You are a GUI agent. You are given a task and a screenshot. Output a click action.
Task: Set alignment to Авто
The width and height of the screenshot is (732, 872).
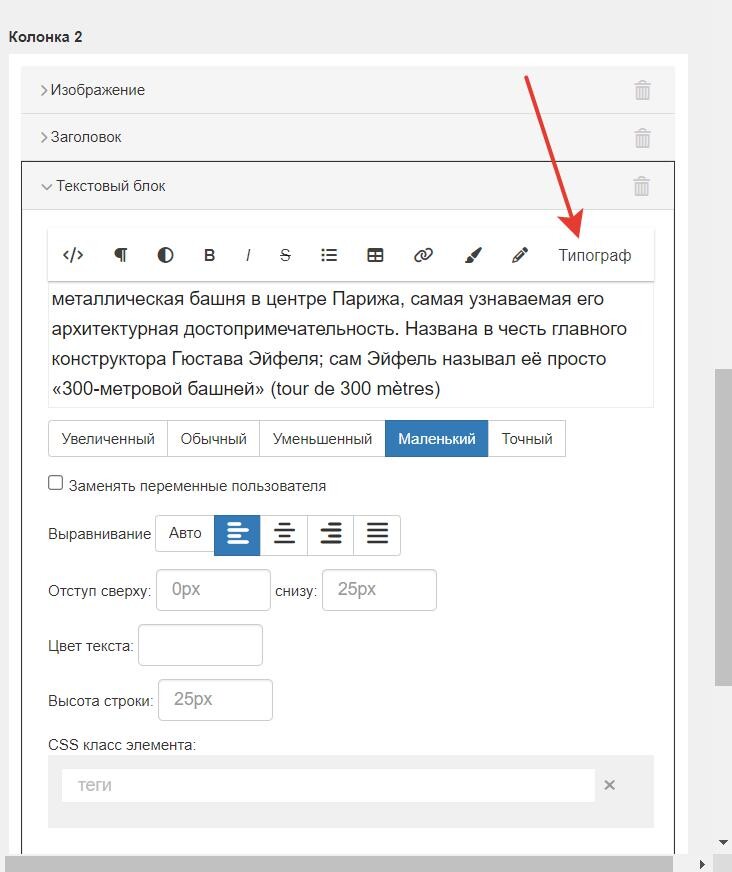[185, 533]
